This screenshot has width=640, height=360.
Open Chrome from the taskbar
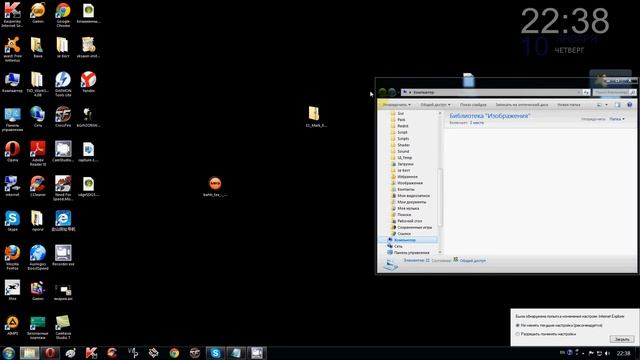coord(174,353)
